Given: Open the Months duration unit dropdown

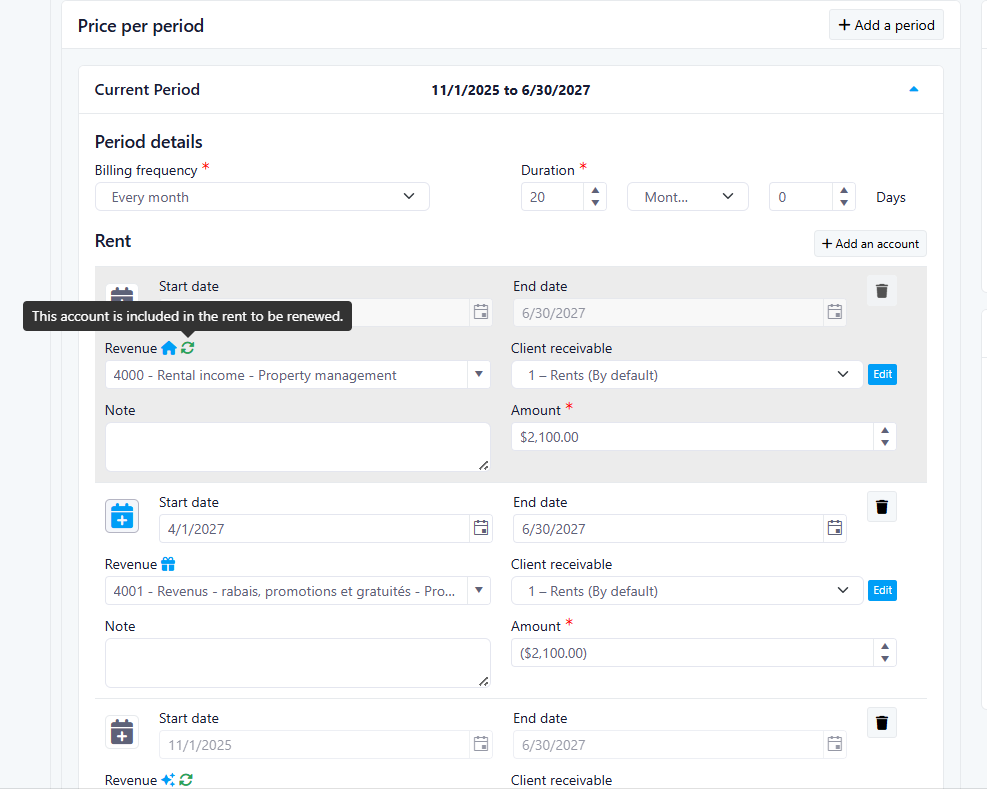Looking at the screenshot, I should click(x=687, y=197).
